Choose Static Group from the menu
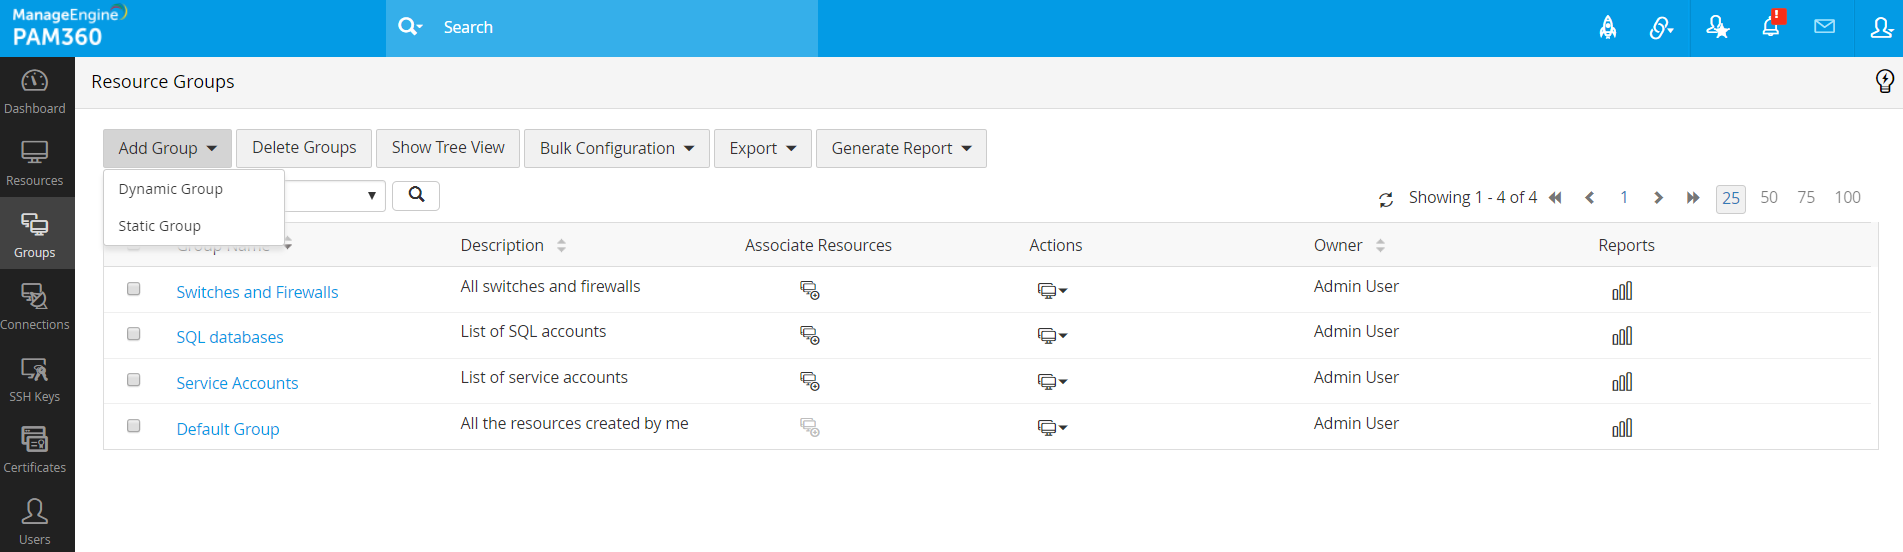This screenshot has height=552, width=1903. (160, 226)
